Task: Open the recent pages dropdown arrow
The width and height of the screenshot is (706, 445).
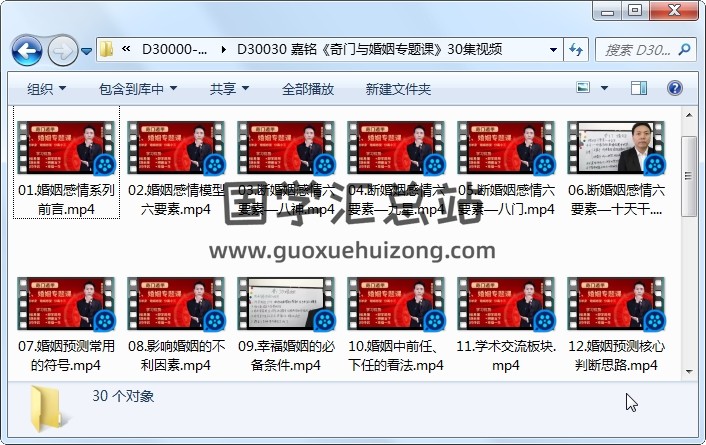Action: (x=86, y=51)
